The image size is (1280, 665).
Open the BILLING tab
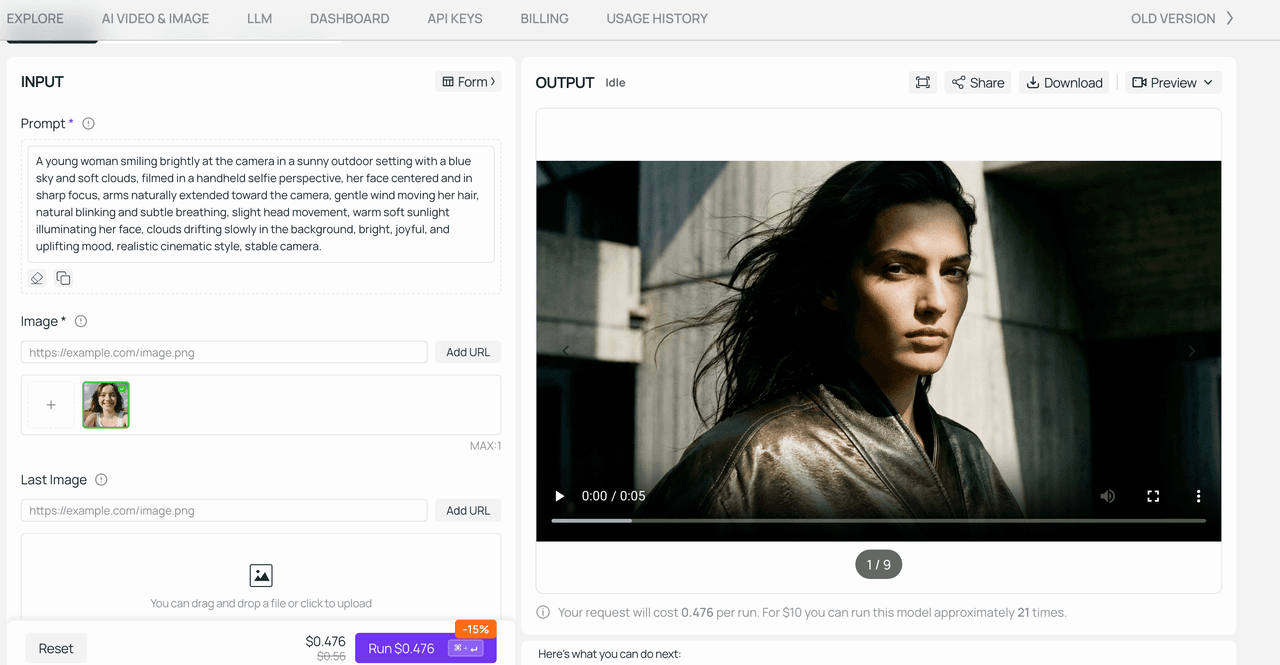[544, 18]
